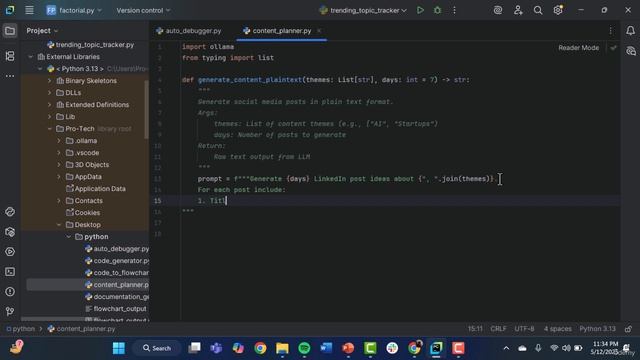Debug trending_topic_tracker with bug icon
This screenshot has height=360, width=640.
click(437, 10)
